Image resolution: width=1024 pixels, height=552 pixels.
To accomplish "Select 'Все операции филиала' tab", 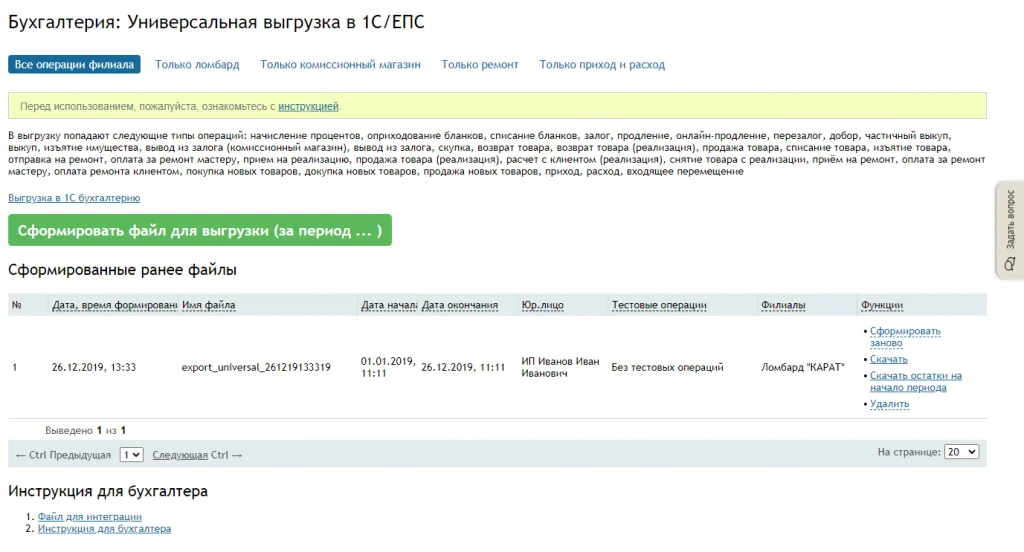I will click(x=74, y=64).
